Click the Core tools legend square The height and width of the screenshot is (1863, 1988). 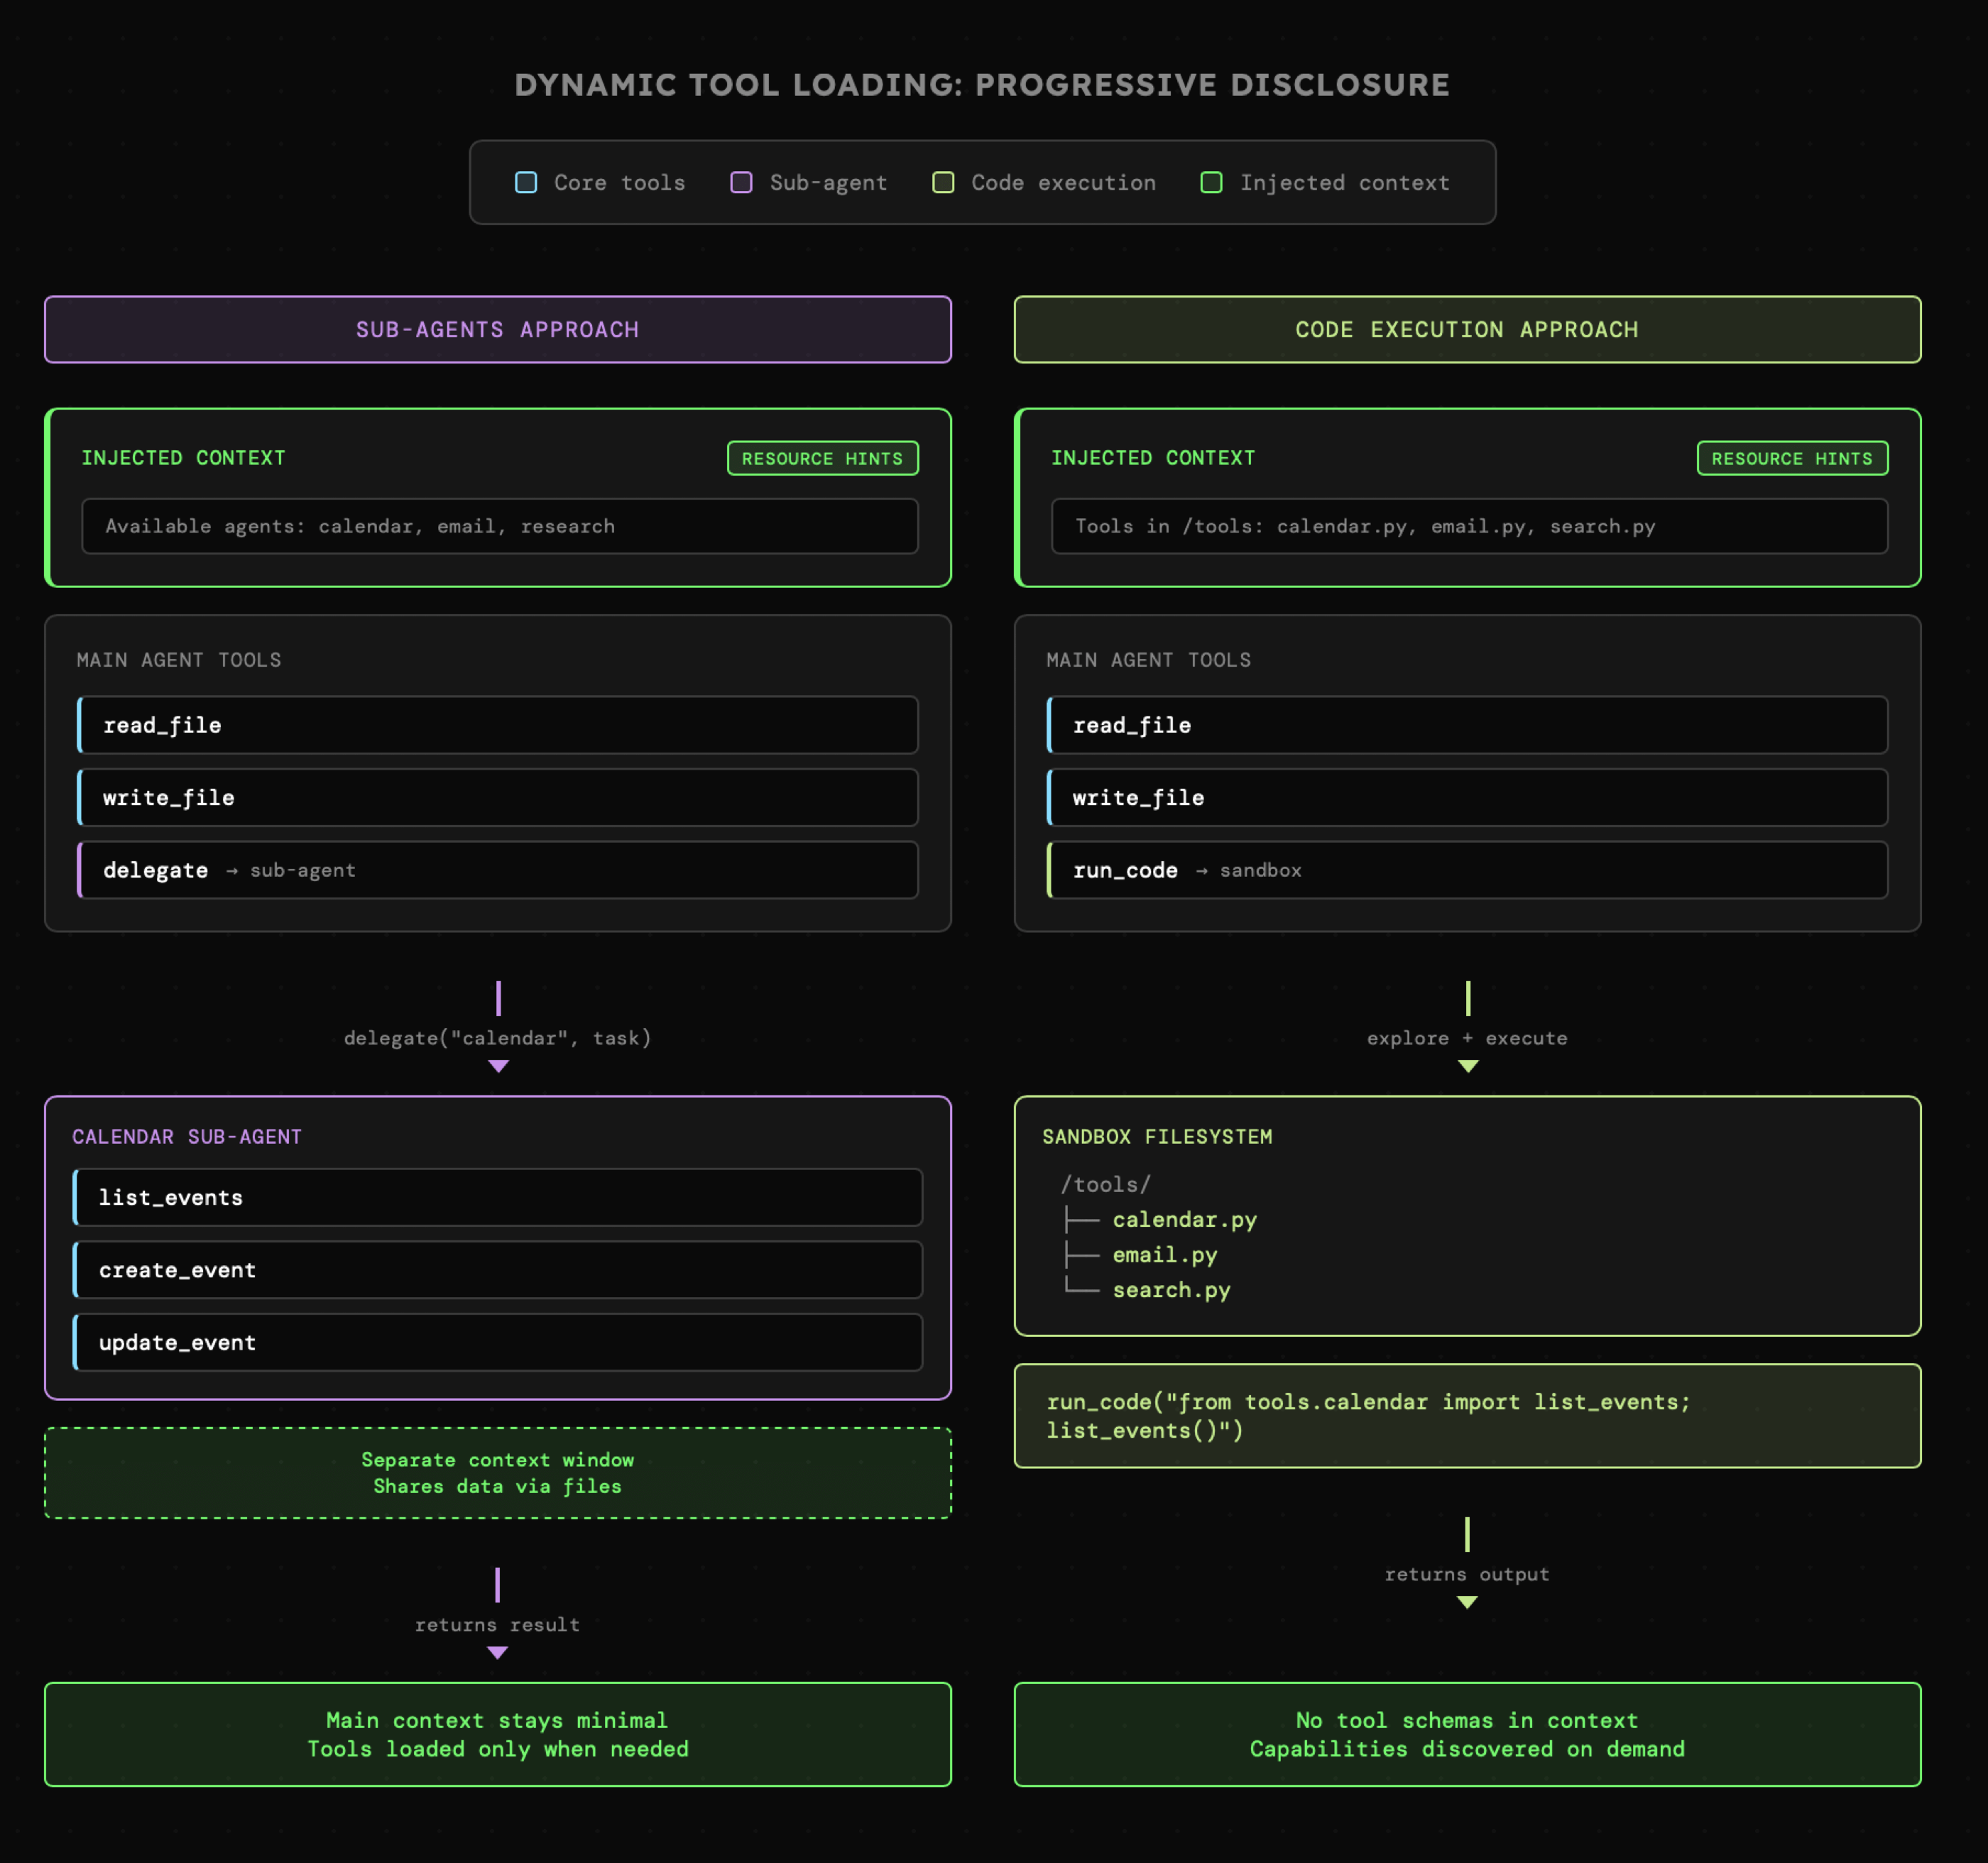click(x=526, y=182)
